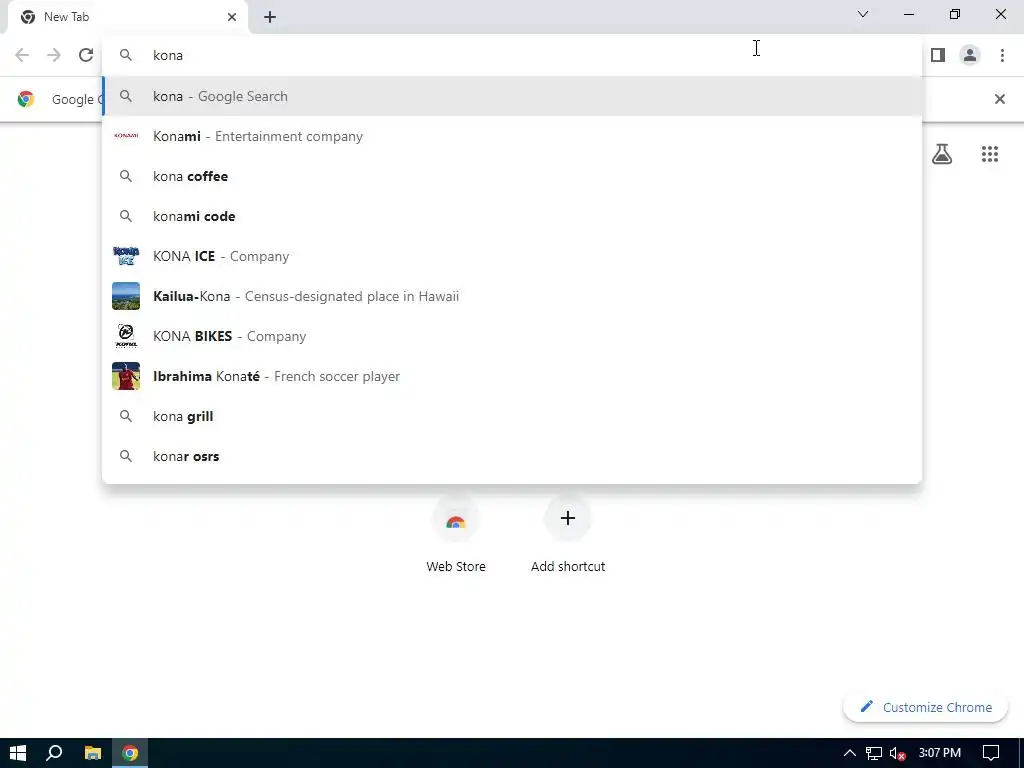The image size is (1024, 768).
Task: Click the 3:07 PM clock
Action: [x=939, y=753]
